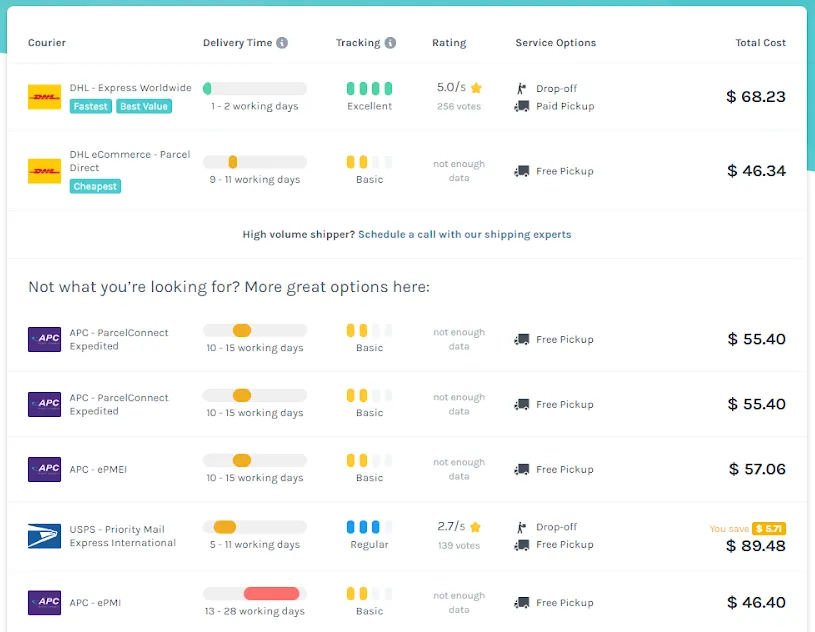Click the Regular tracking indicator for USPS
This screenshot has height=632, width=815.
coord(370,527)
